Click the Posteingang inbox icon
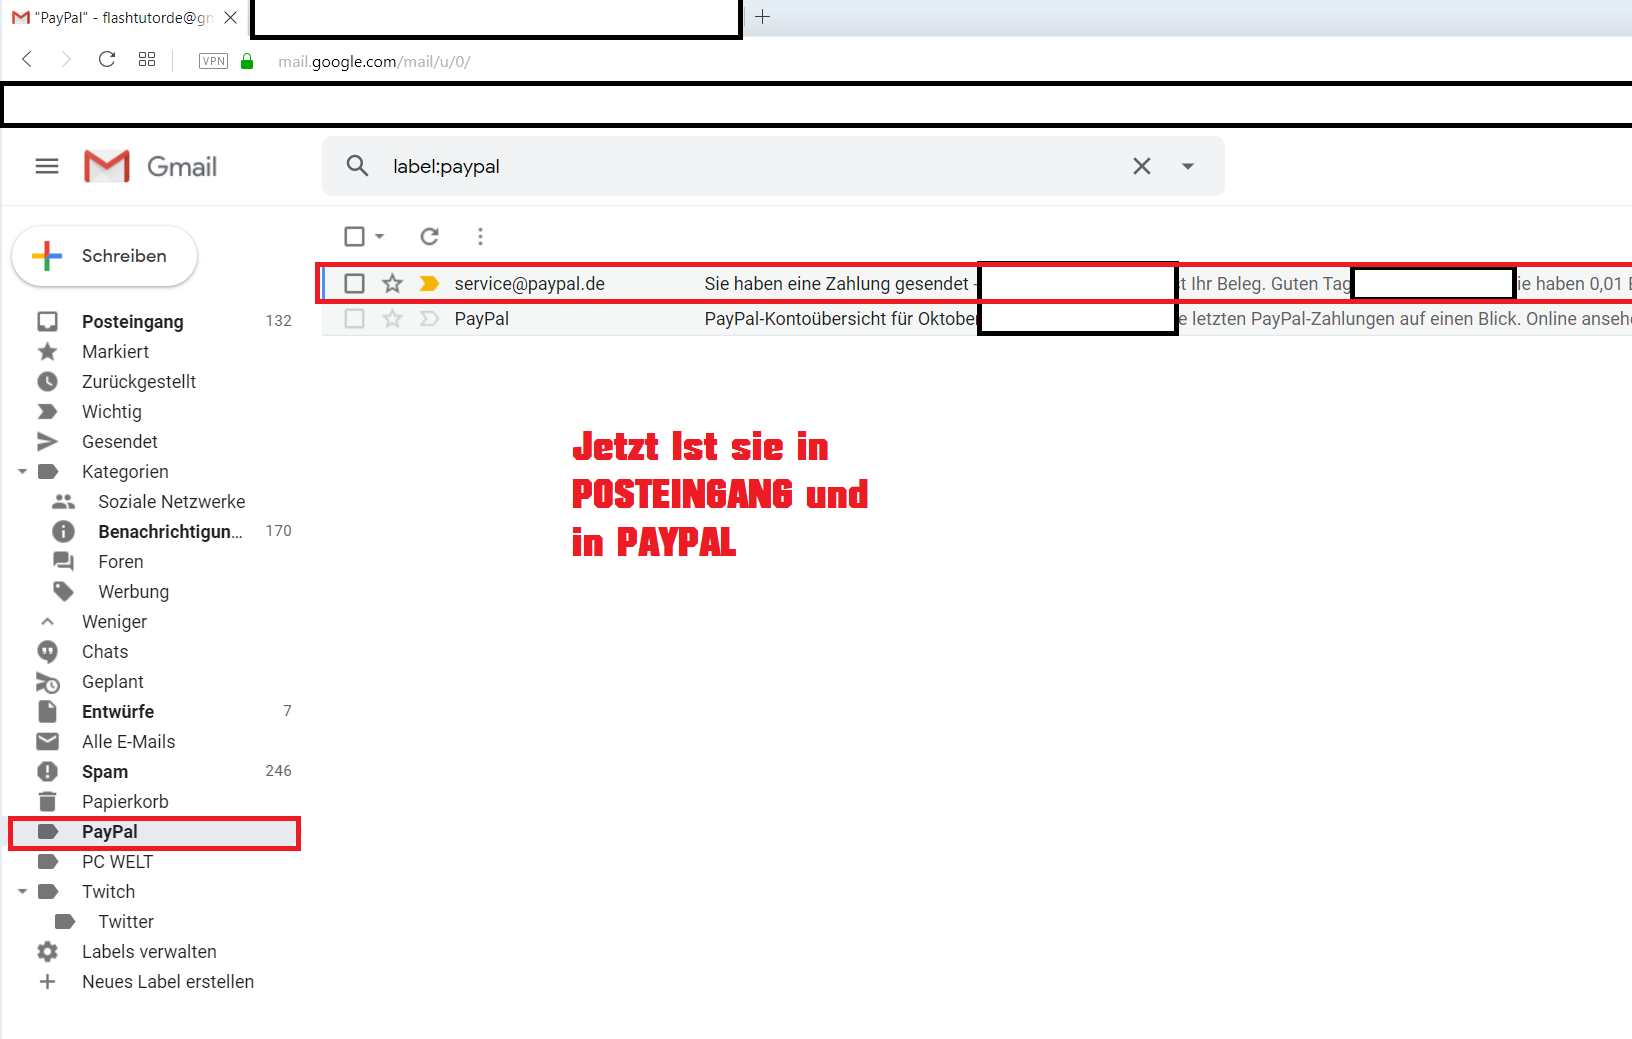1632x1039 pixels. [47, 321]
